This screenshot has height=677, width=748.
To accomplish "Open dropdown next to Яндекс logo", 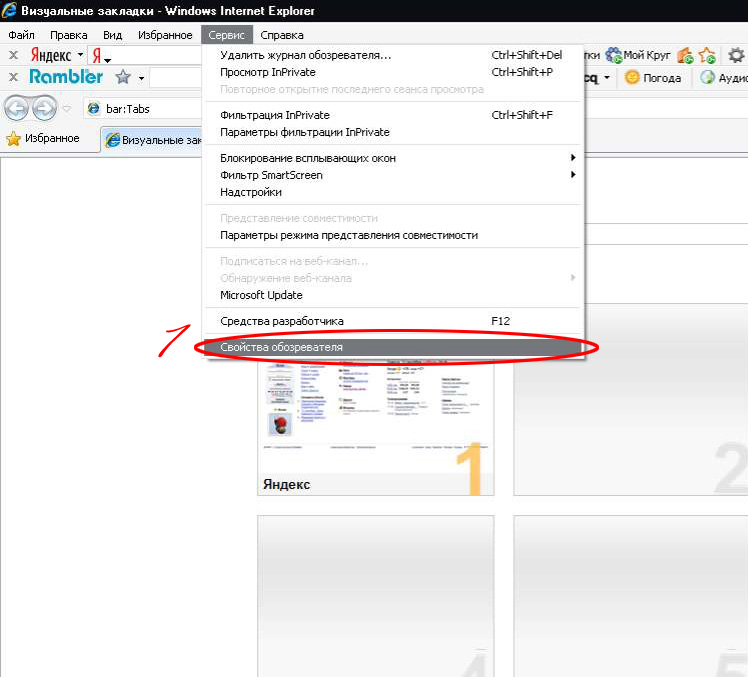I will click(x=80, y=55).
